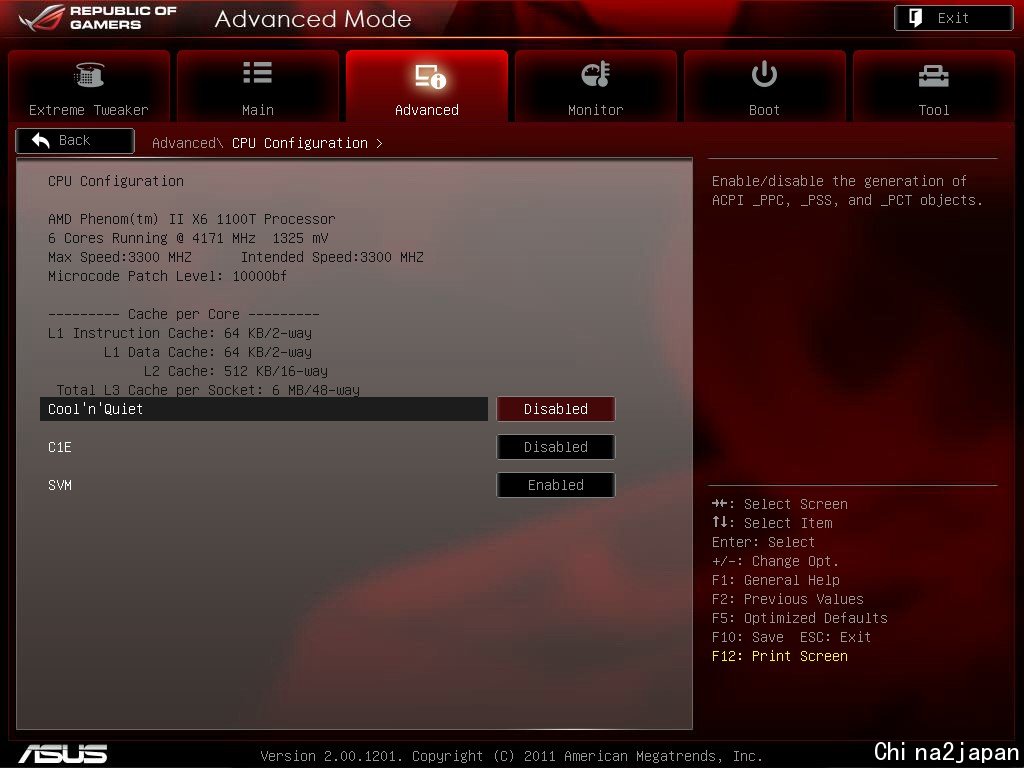Switch to the Main tab
Viewport: 1024px width, 768px height.
click(258, 86)
